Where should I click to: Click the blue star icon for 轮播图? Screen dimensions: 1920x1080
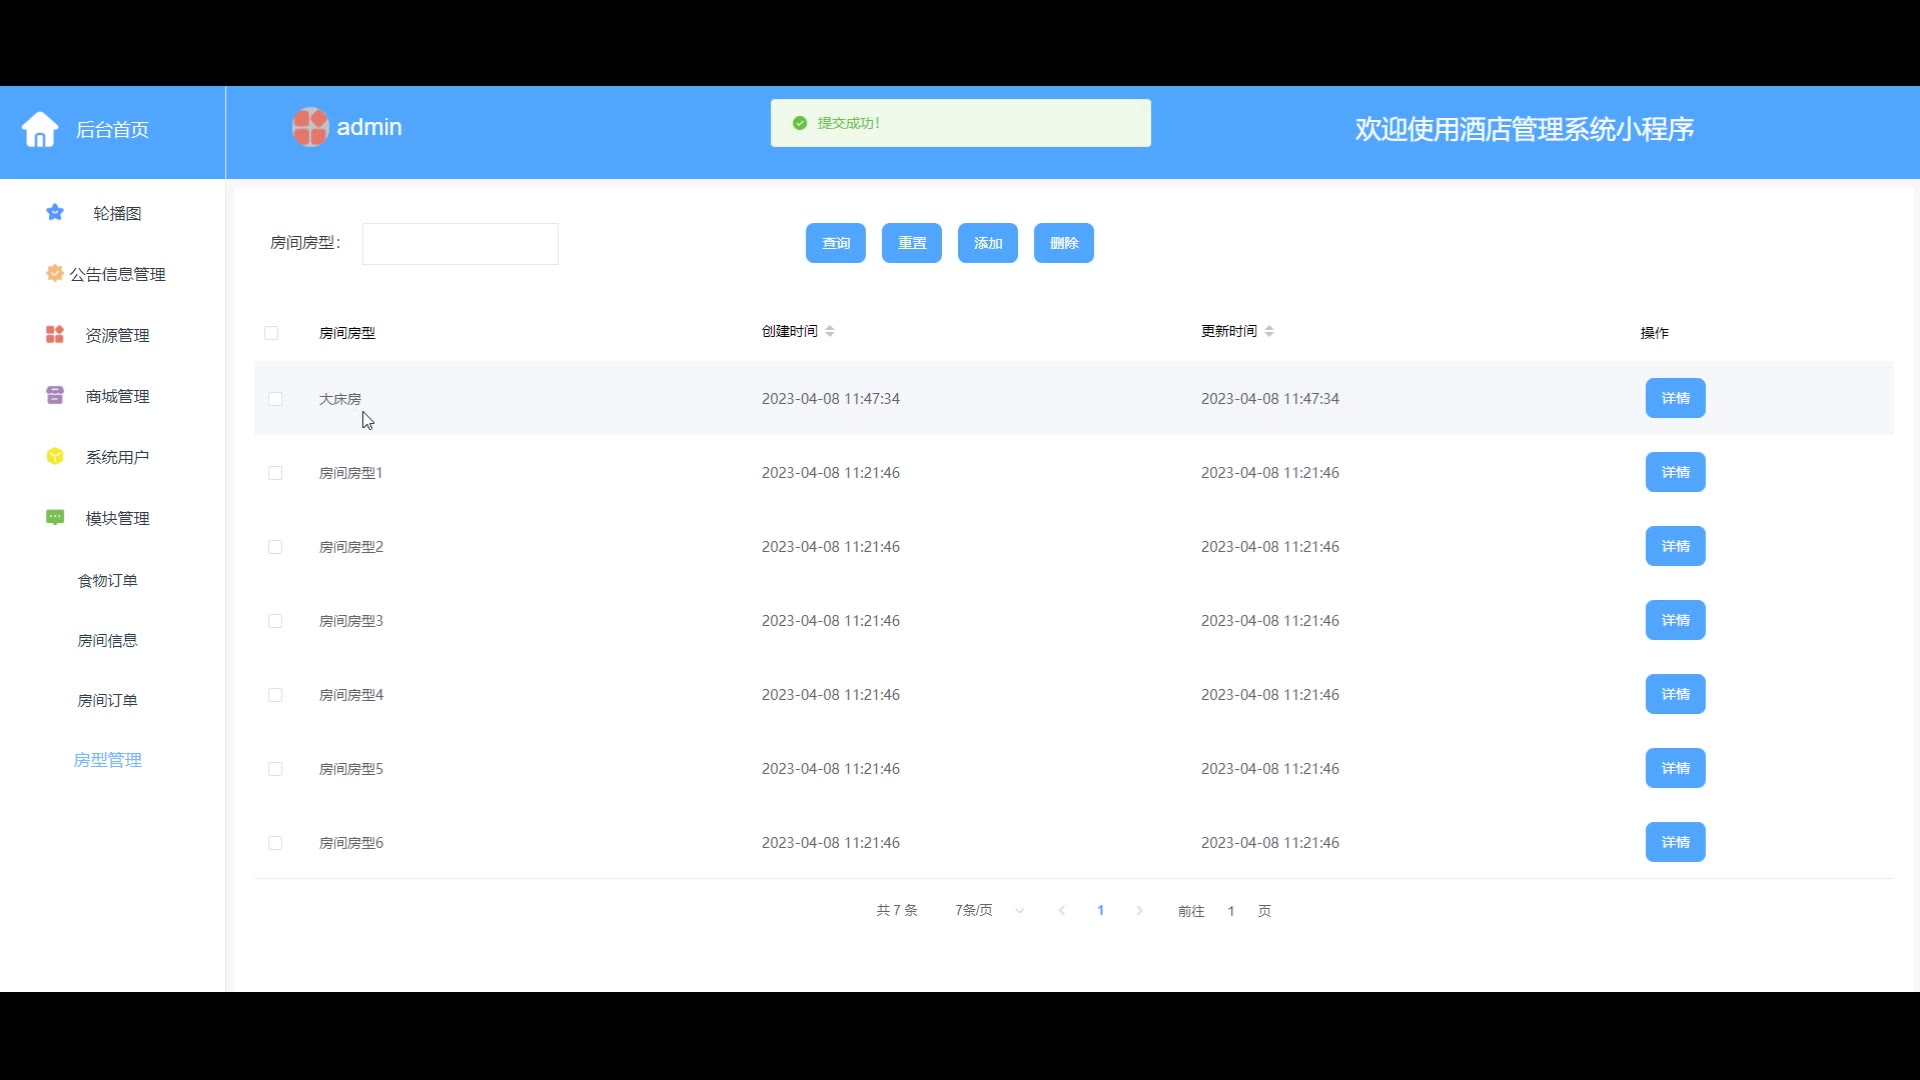click(55, 213)
